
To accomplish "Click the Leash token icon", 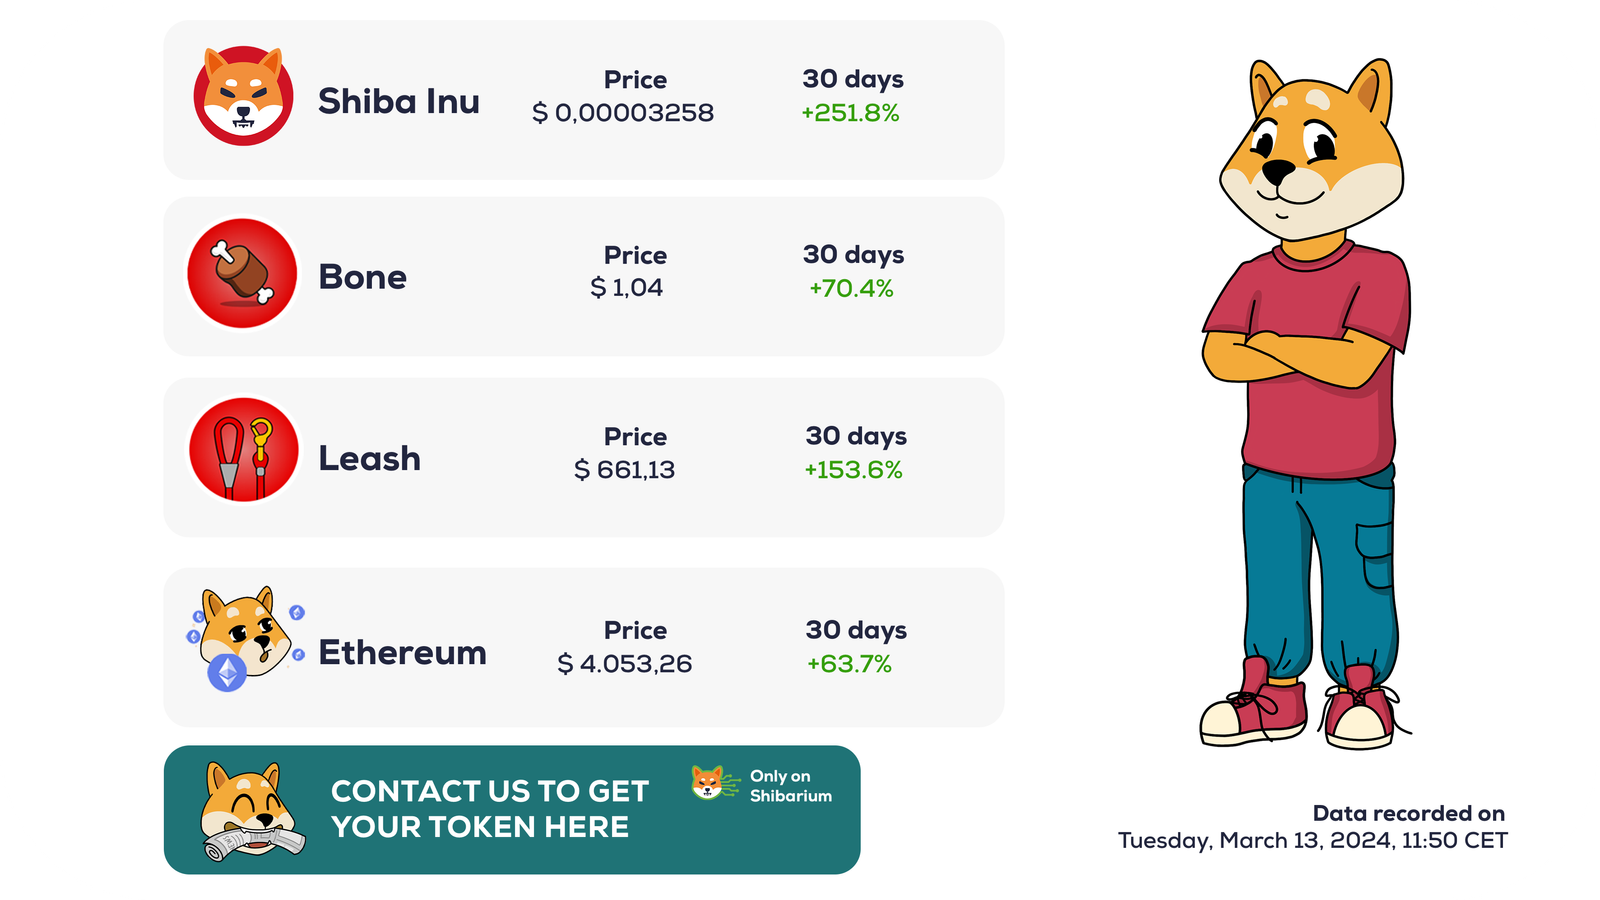I will [x=243, y=451].
